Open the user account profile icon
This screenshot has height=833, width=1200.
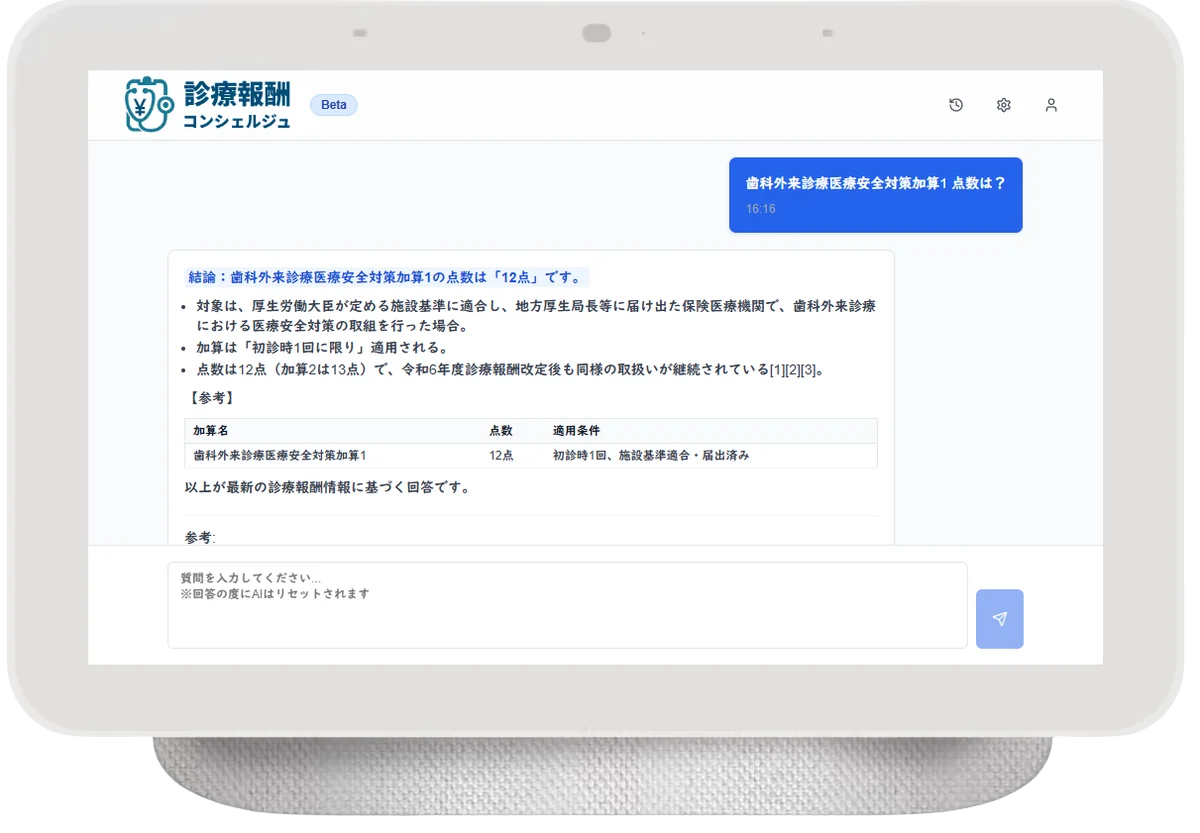pyautogui.click(x=1051, y=105)
